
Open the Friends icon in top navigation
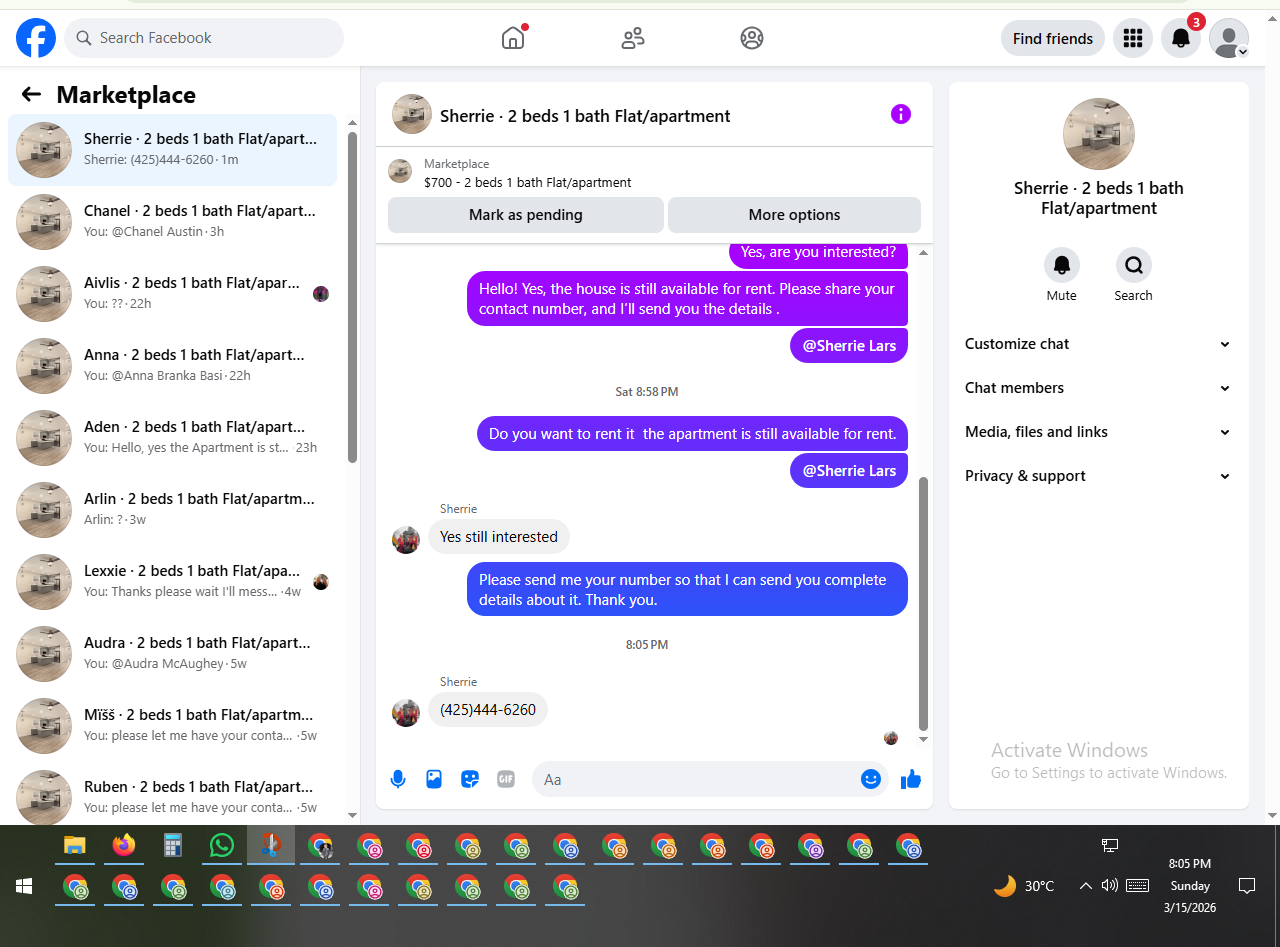(x=633, y=38)
